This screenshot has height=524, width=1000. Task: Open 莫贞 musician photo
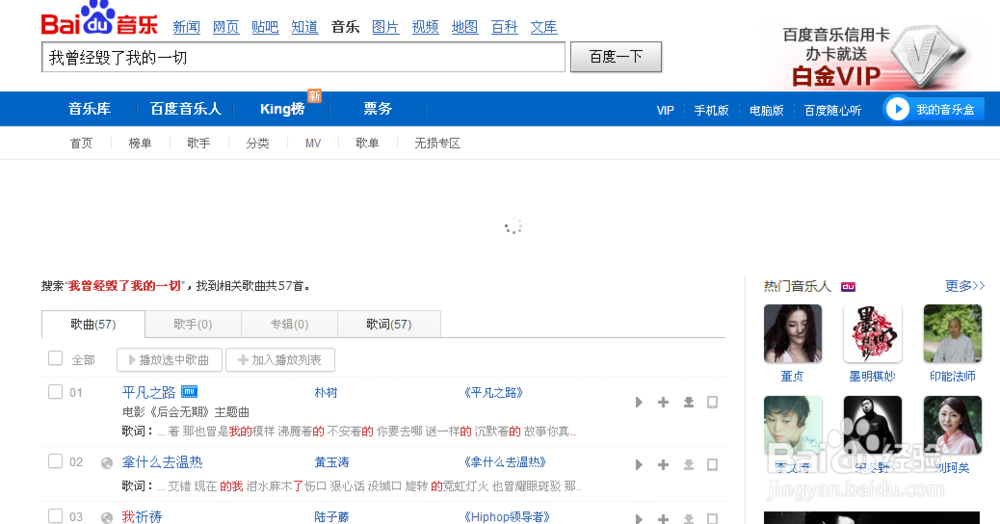(x=793, y=333)
